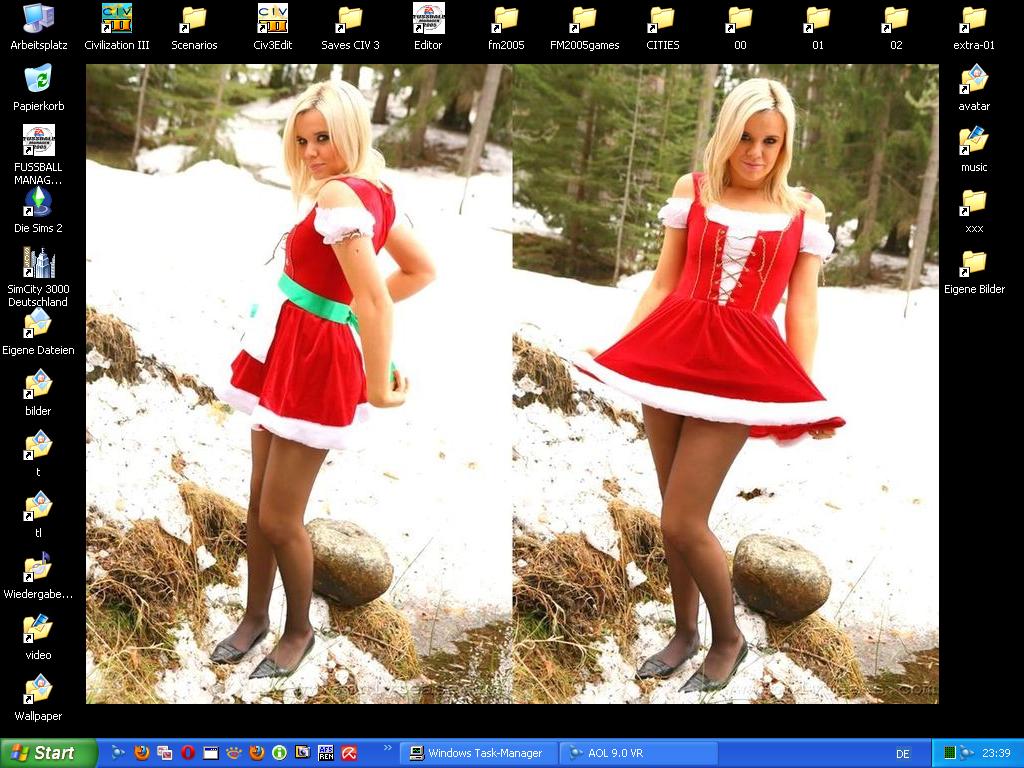Switch to Windows Task-Manager taskbar button
This screenshot has height=768, width=1024.
point(476,753)
